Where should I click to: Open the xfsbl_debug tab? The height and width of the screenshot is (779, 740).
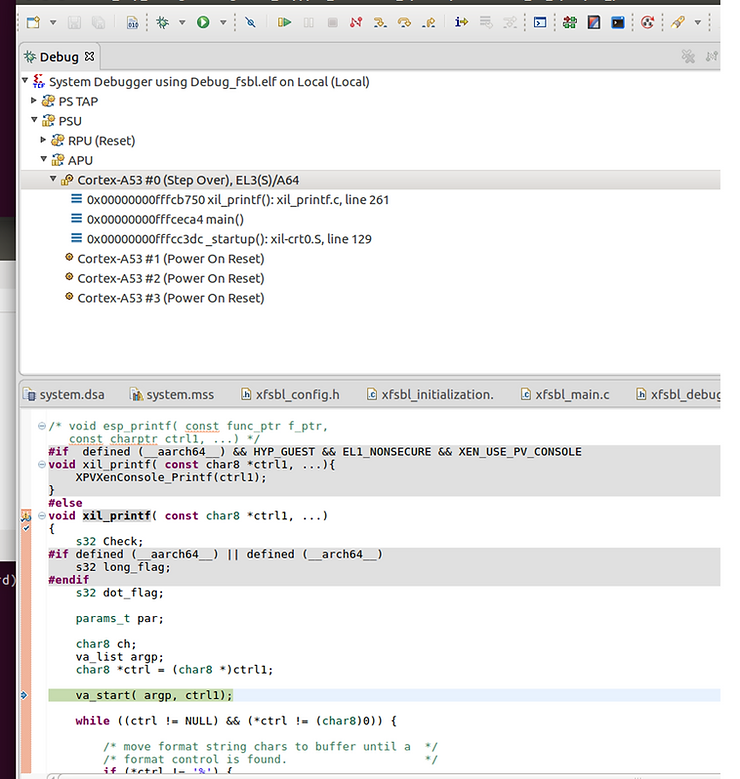pyautogui.click(x=678, y=394)
